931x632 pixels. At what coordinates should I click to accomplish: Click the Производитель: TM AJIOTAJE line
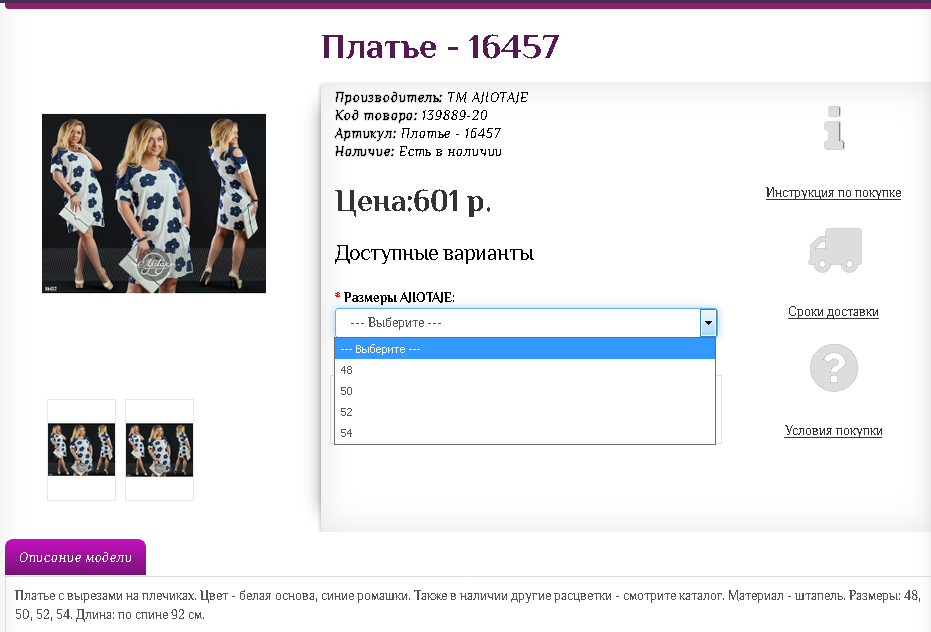[x=432, y=97]
